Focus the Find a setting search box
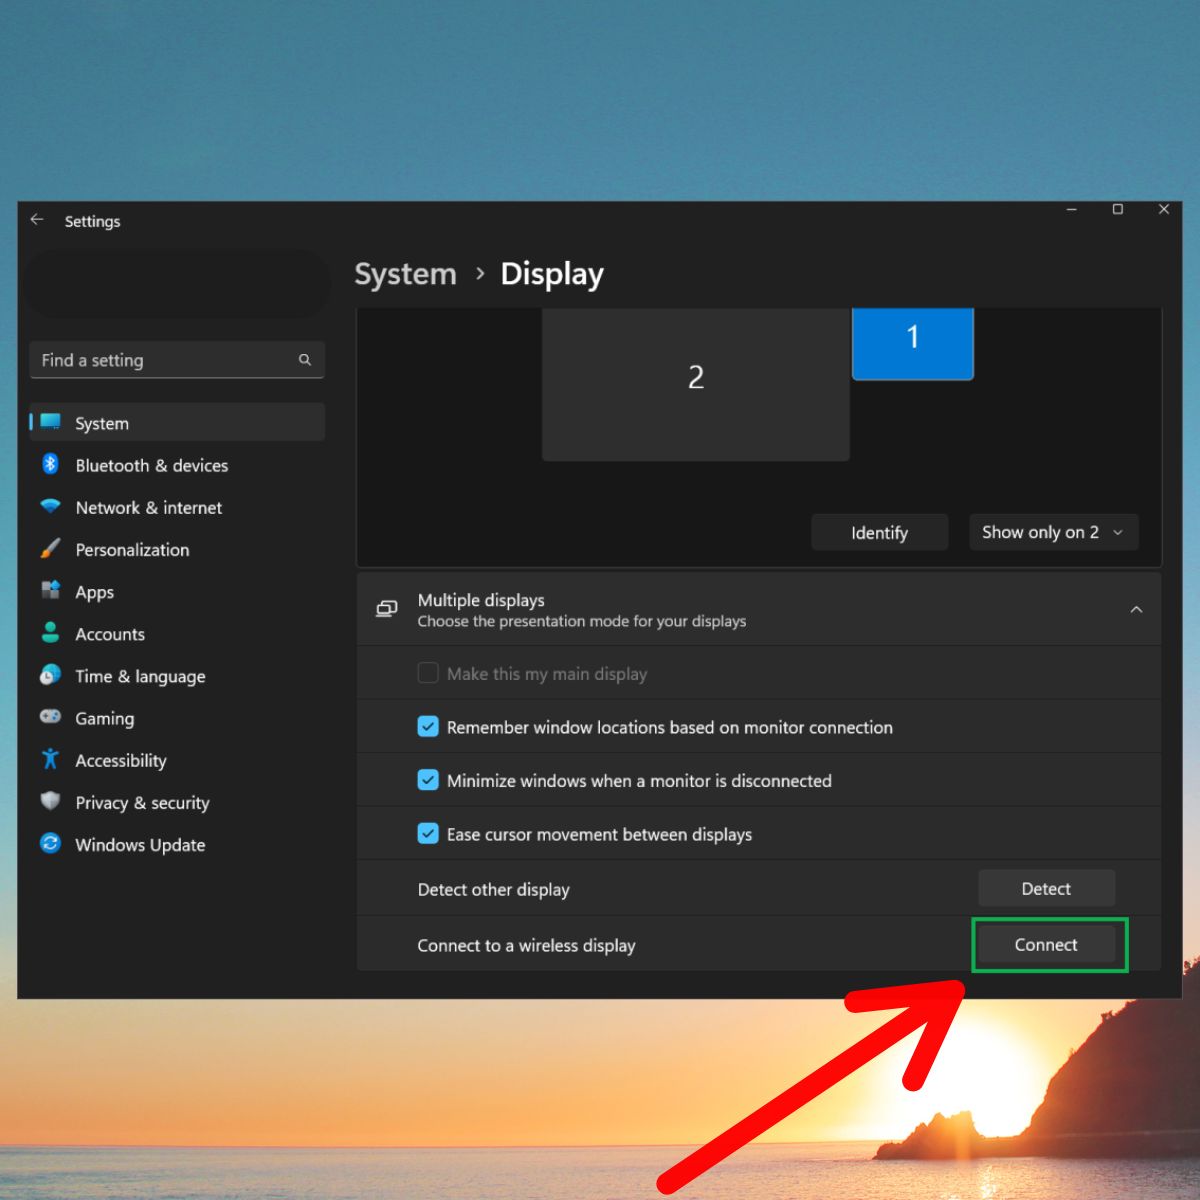Image resolution: width=1200 pixels, height=1200 pixels. (177, 360)
